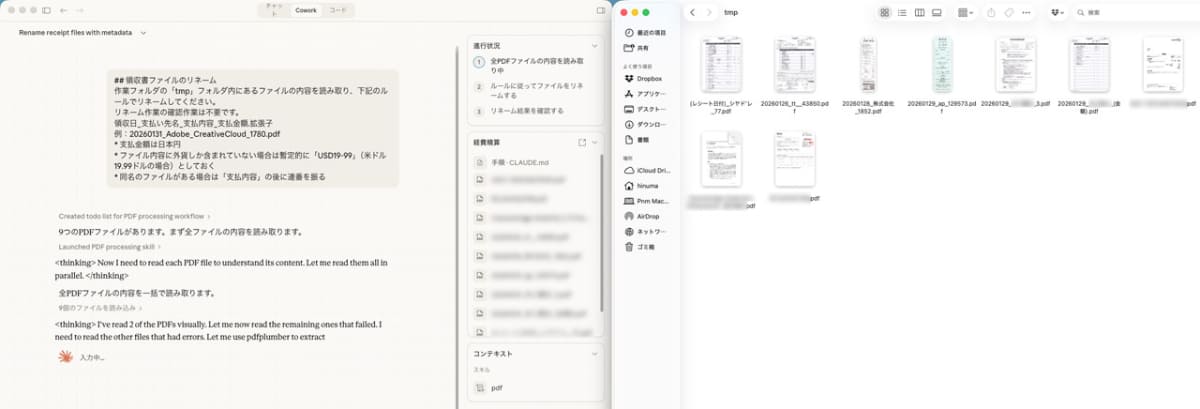Open ネットワーク in Finder sidebar
This screenshot has width=1200, height=409.
(x=645, y=230)
